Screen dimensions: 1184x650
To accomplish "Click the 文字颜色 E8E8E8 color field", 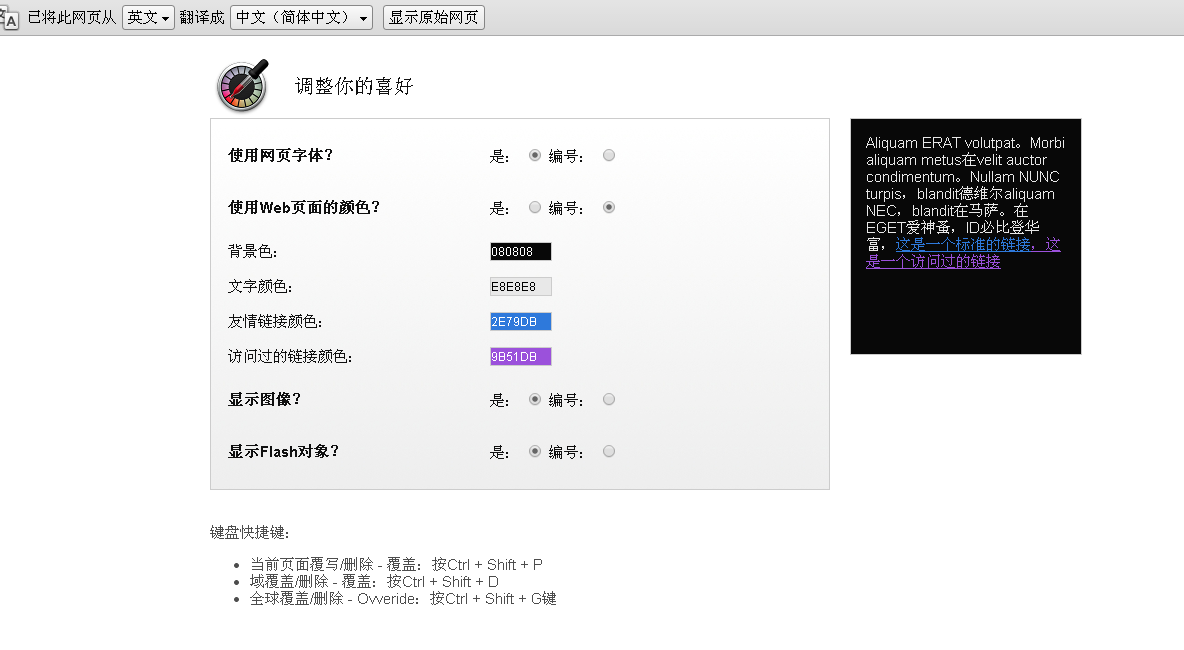I will (520, 286).
